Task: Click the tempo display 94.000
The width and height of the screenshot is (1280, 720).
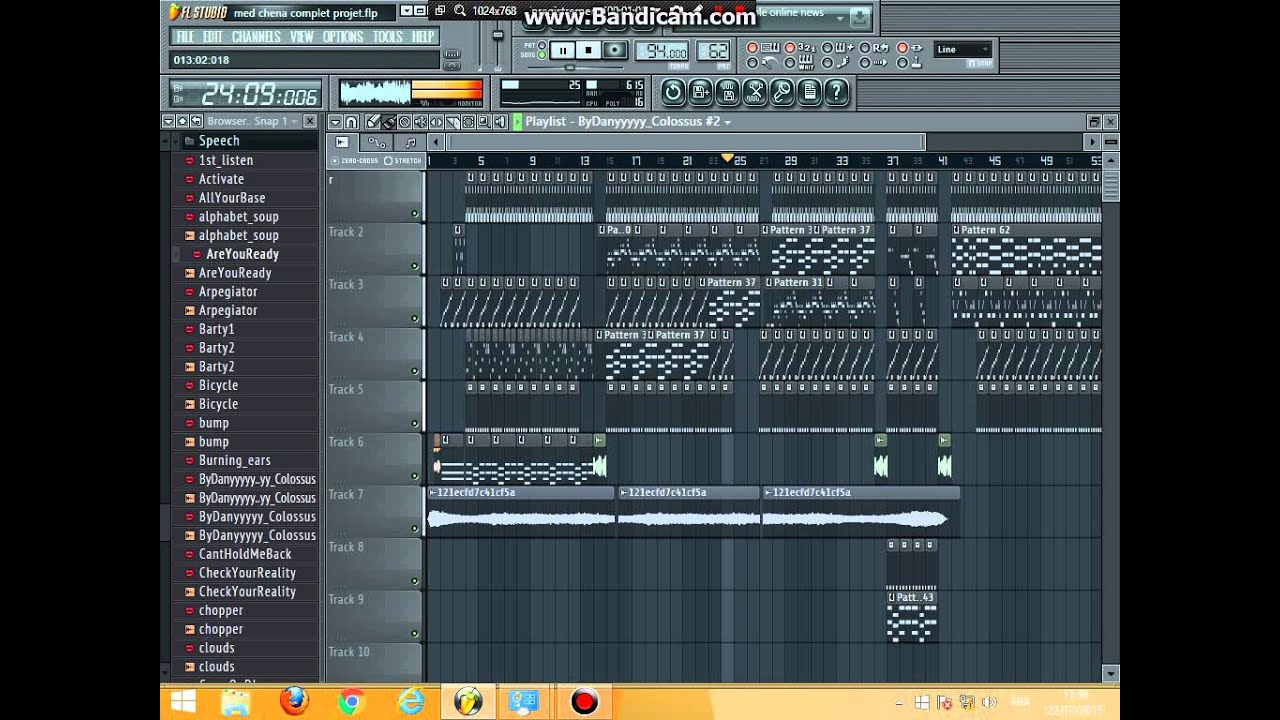Action: pos(662,50)
